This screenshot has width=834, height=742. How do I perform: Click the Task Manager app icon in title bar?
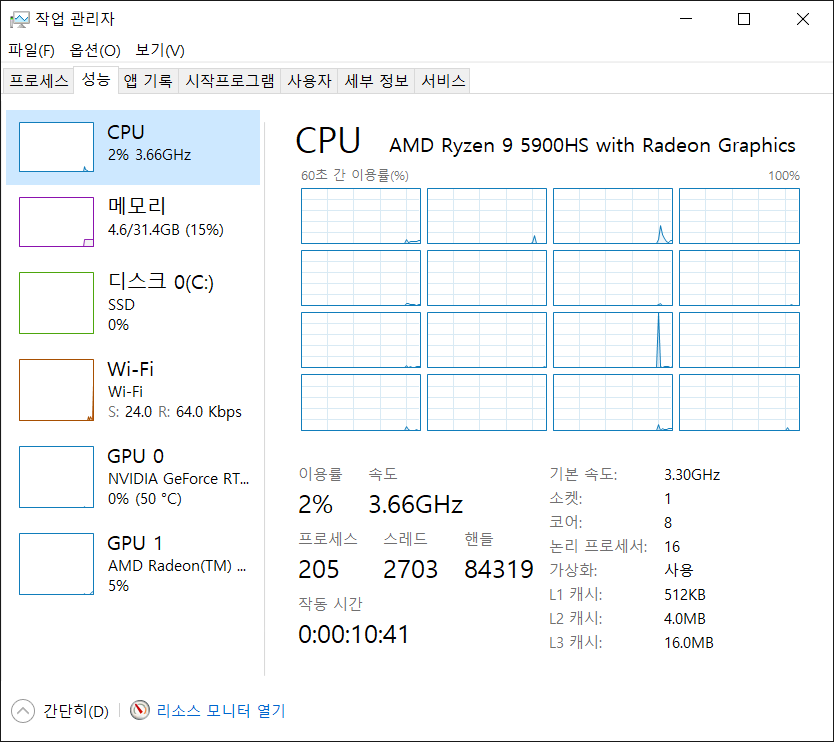click(18, 19)
